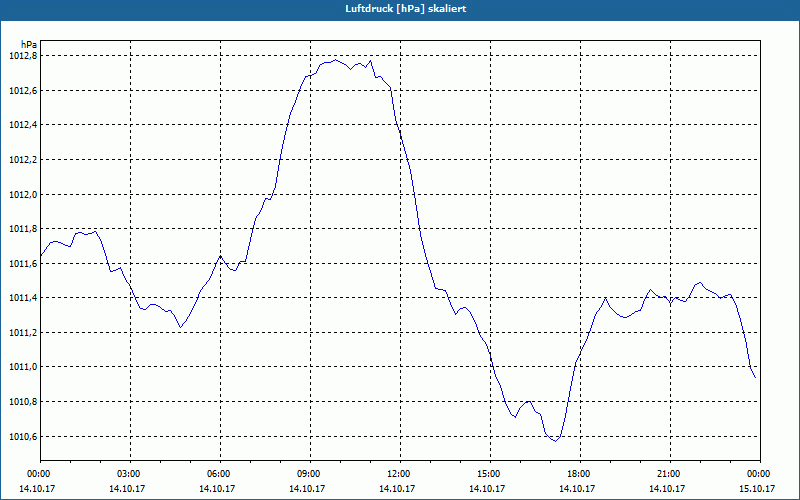Click the 15.10.17 date label
The height and width of the screenshot is (500, 800).
tap(757, 489)
